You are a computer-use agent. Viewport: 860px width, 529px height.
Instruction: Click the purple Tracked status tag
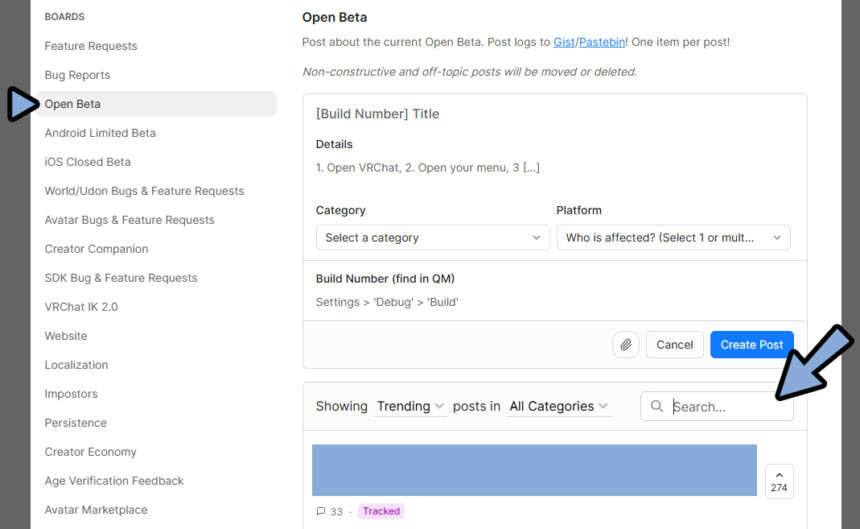point(381,511)
